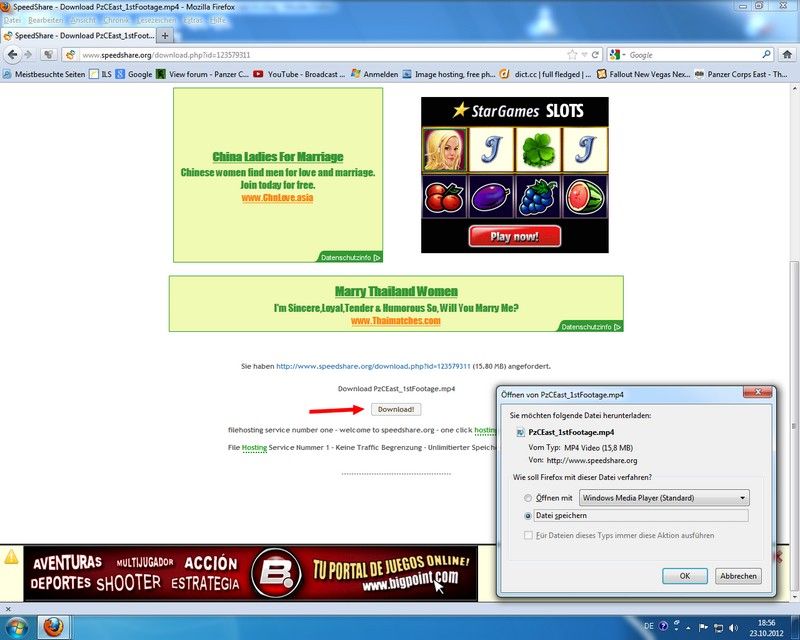800x640 pixels.
Task: Open the Google search engine dropdown
Action: pyautogui.click(x=617, y=55)
